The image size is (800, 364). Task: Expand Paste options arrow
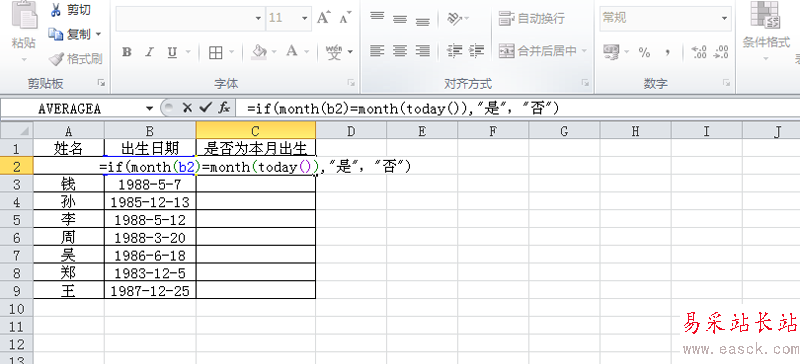point(24,60)
